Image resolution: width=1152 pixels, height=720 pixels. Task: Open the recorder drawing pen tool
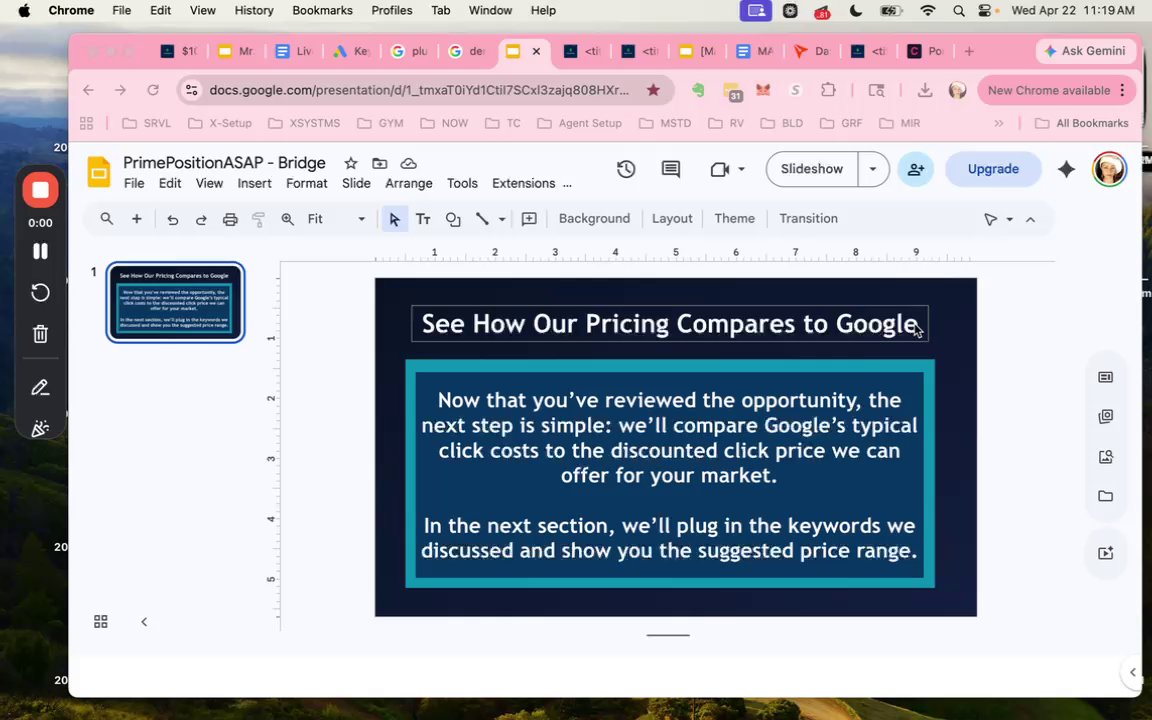(40, 387)
